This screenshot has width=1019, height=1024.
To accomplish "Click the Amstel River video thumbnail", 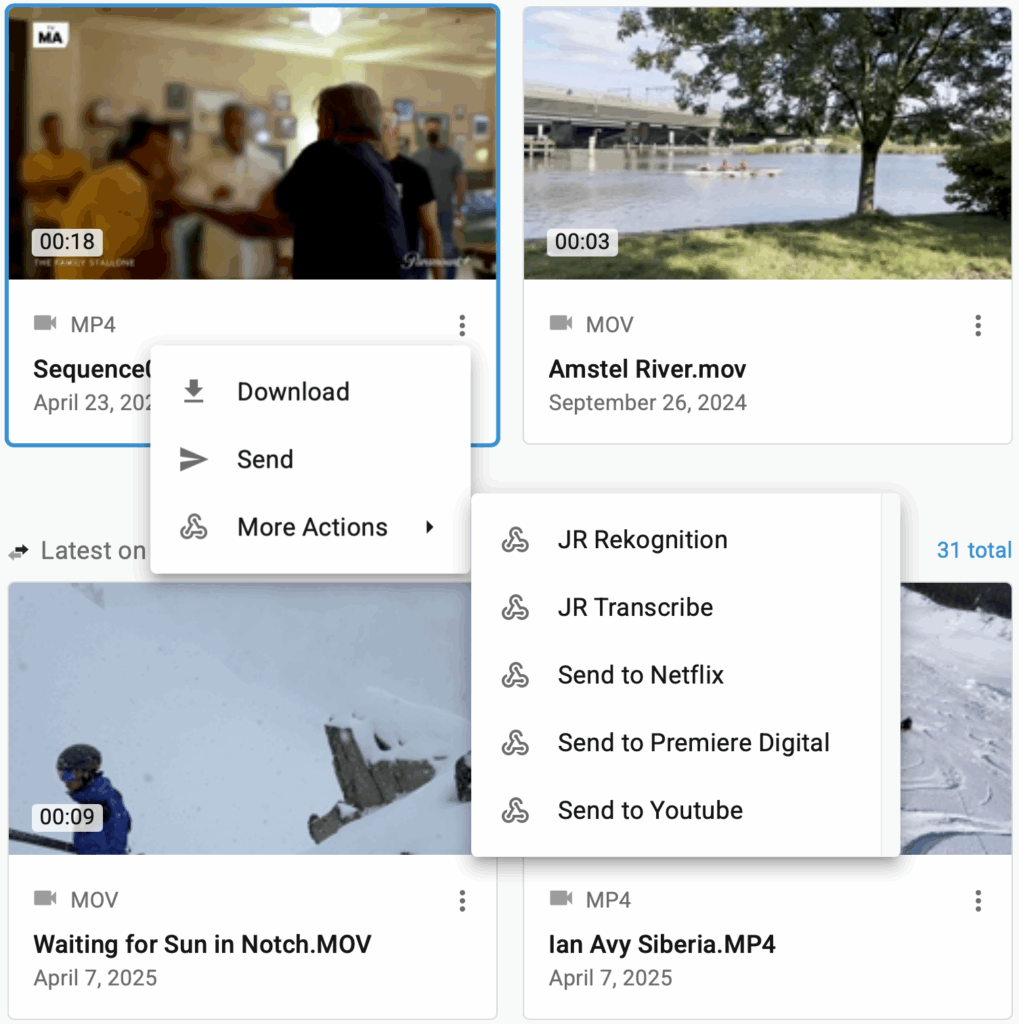I will tap(767, 143).
